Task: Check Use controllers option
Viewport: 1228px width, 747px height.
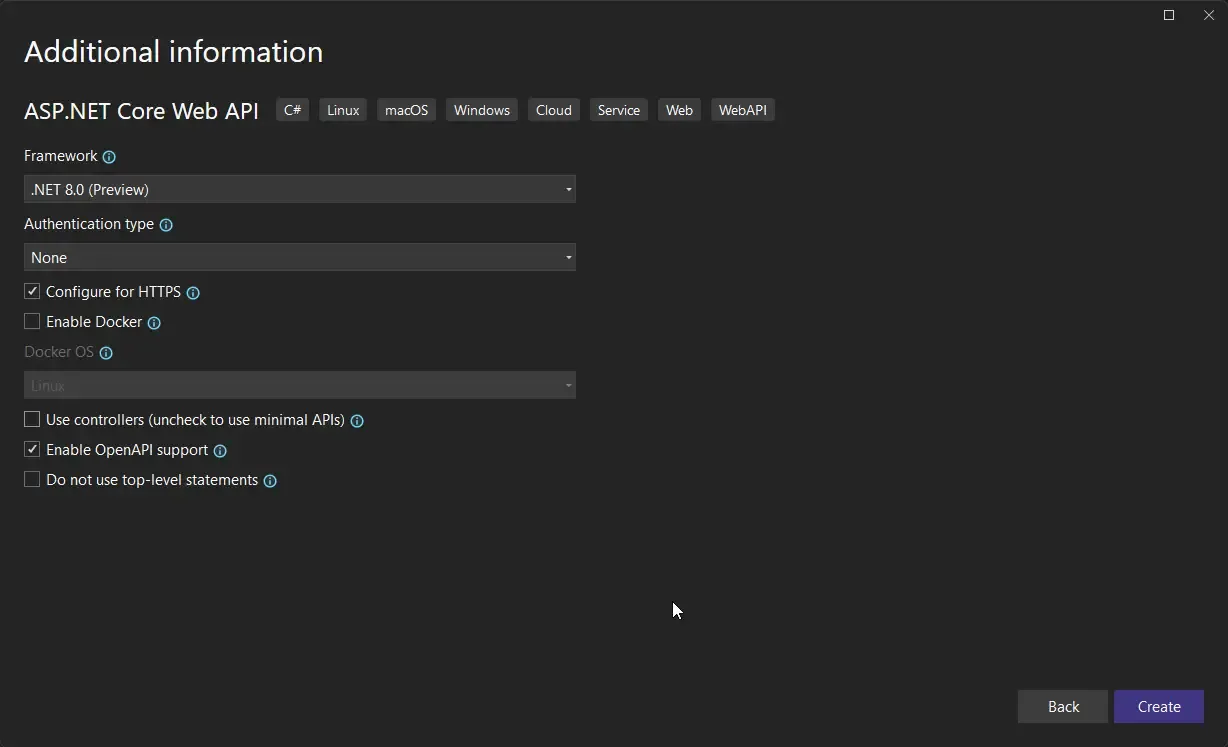Action: click(31, 419)
